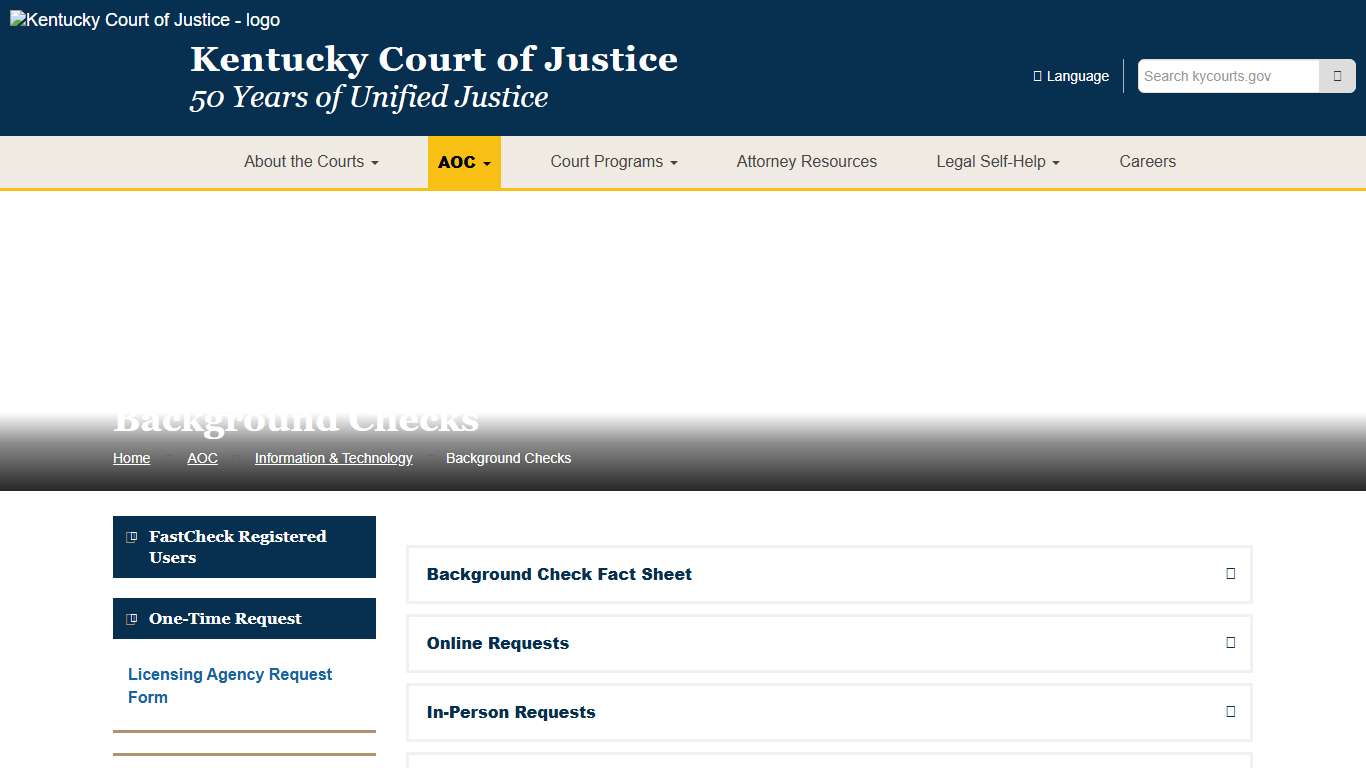Select the One-Time Request panel
Image resolution: width=1366 pixels, height=768 pixels.
244,618
